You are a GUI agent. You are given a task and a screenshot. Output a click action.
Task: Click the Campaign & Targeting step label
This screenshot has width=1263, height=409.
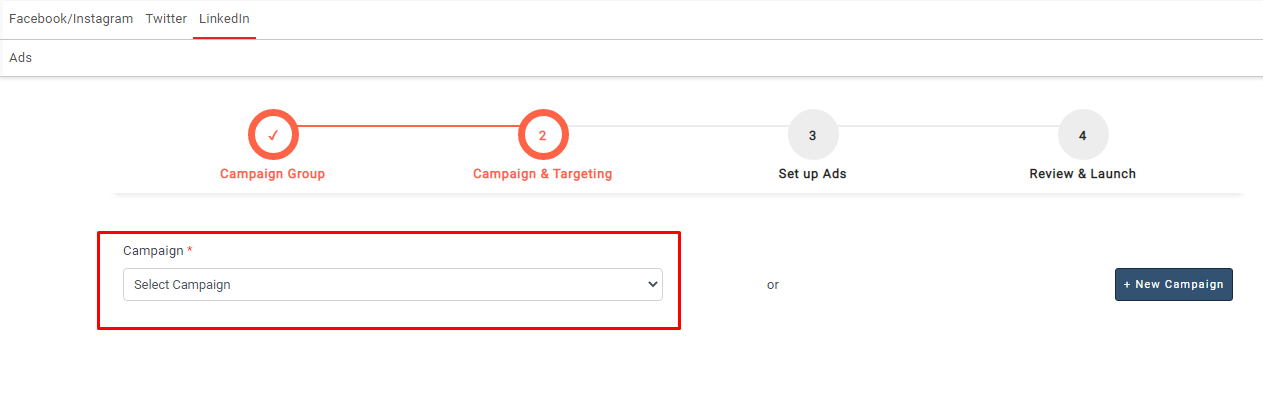[x=543, y=174]
